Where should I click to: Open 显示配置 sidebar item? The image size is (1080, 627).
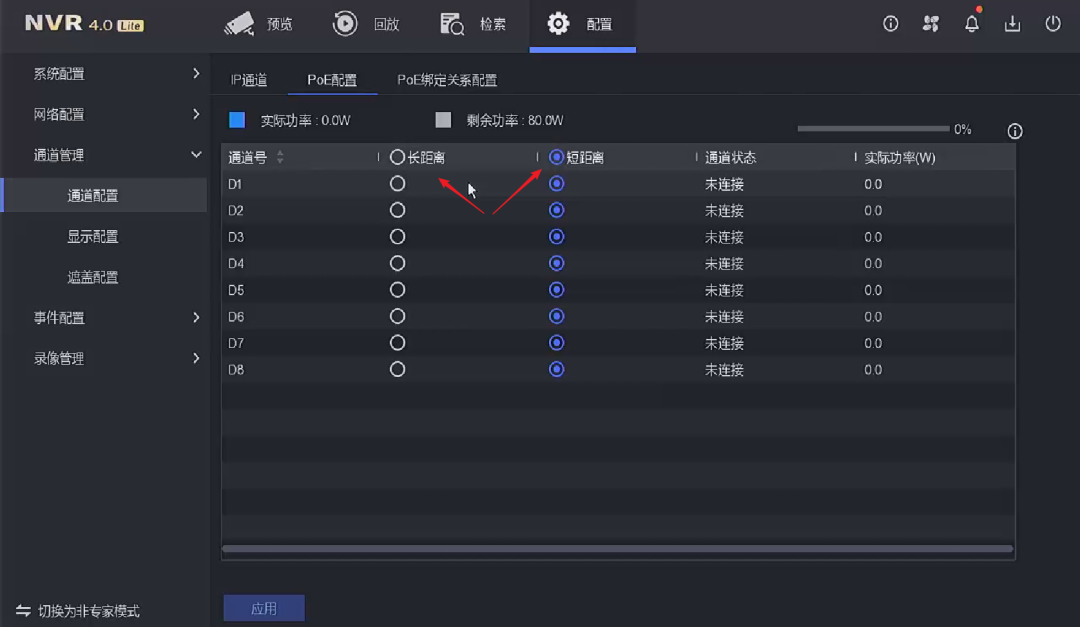coord(93,236)
